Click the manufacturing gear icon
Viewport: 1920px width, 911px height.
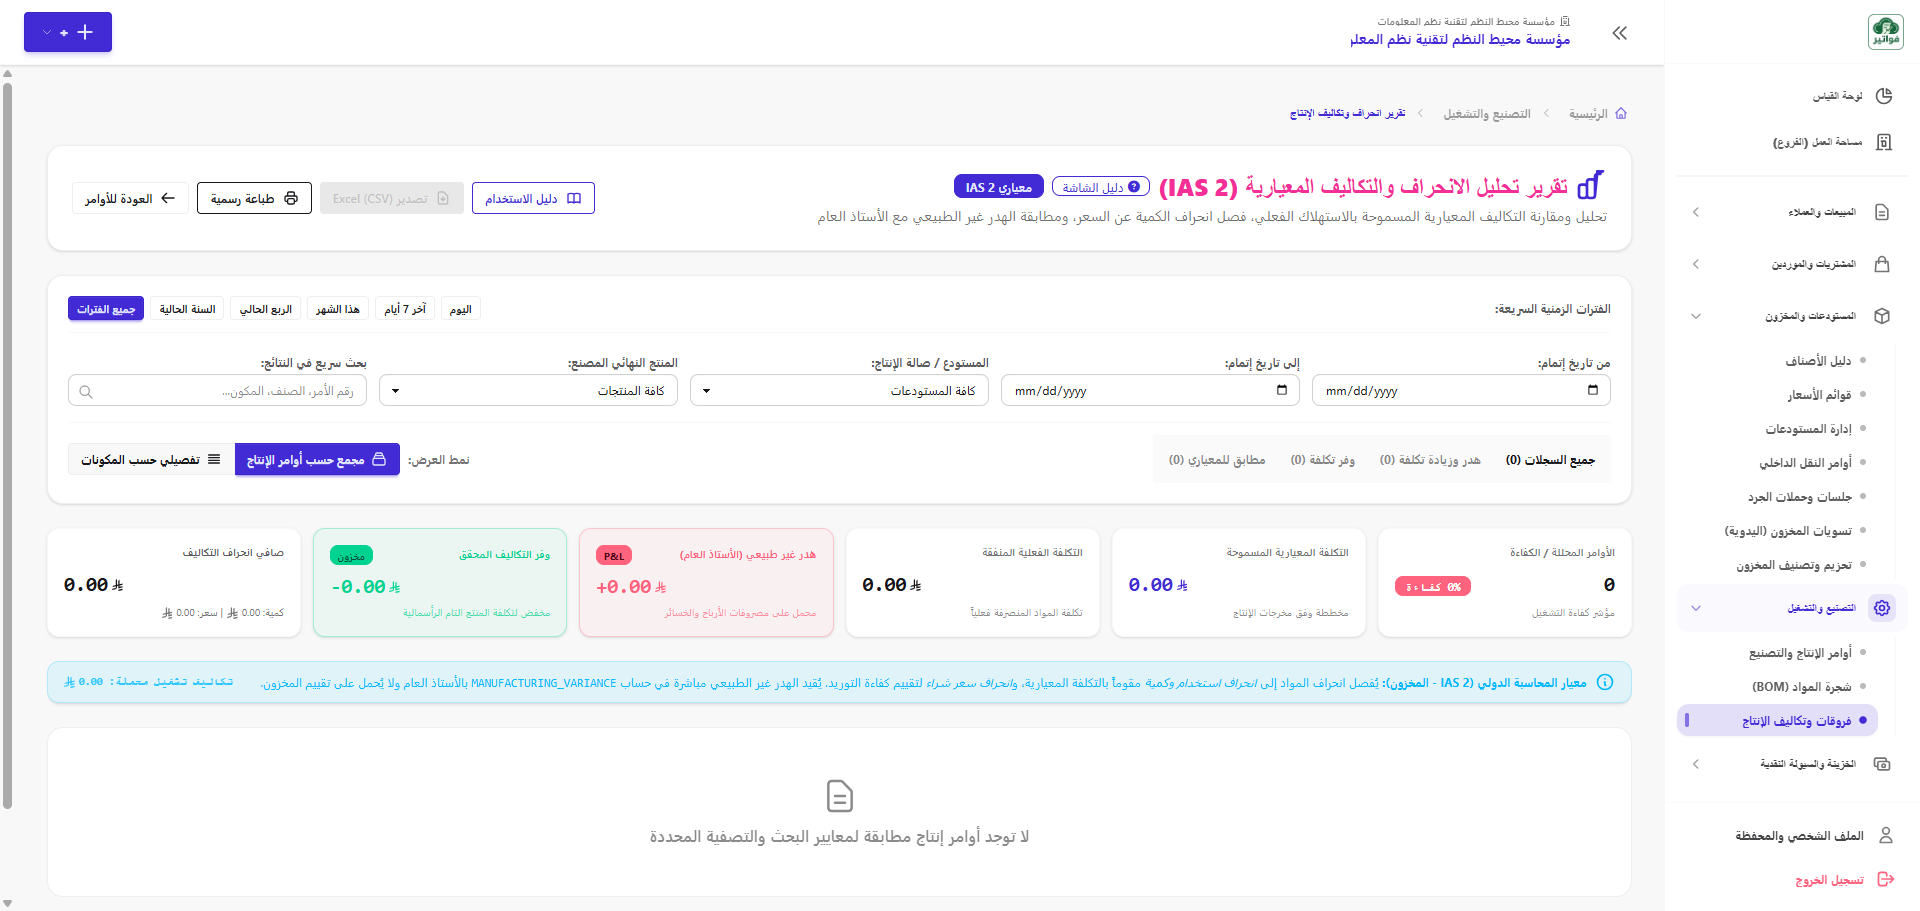1882,608
